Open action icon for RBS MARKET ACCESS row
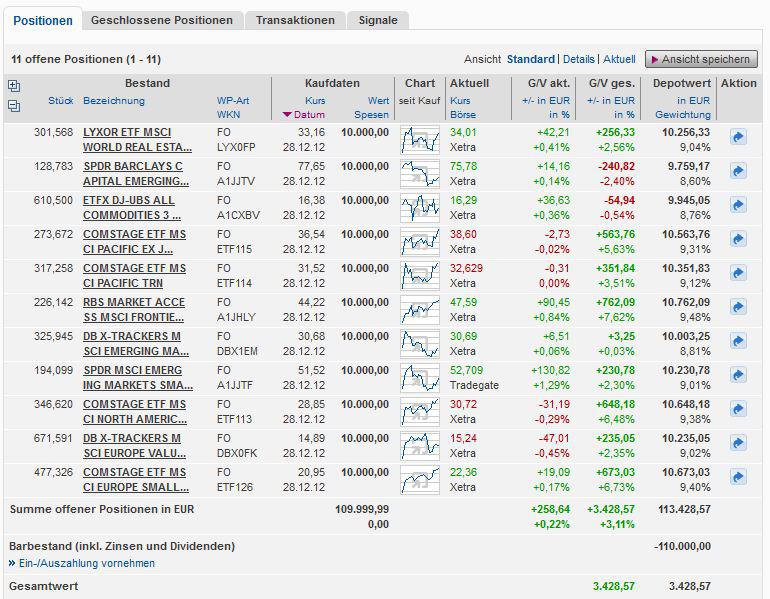The height and width of the screenshot is (599, 770). [x=738, y=307]
